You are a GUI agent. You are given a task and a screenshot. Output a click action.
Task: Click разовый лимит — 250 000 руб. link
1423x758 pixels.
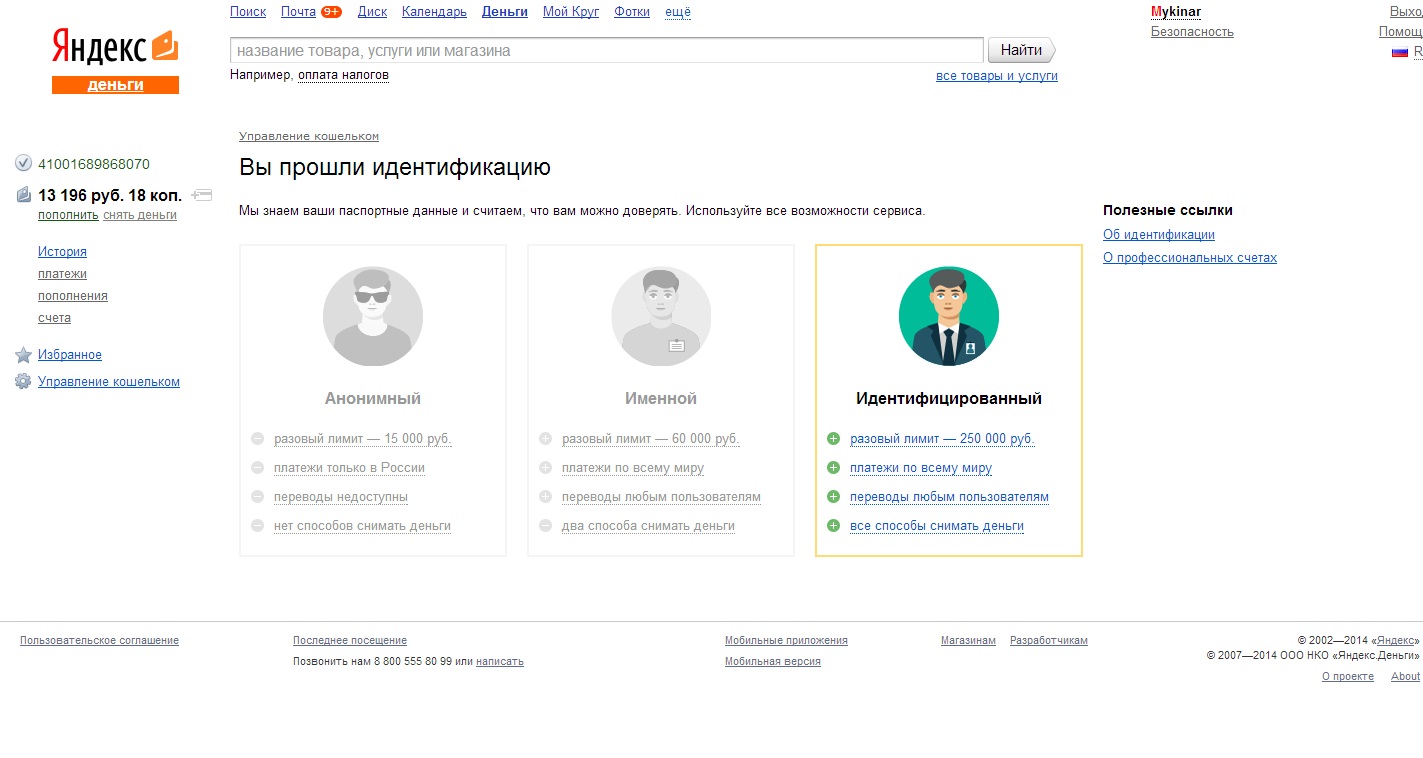(942, 439)
